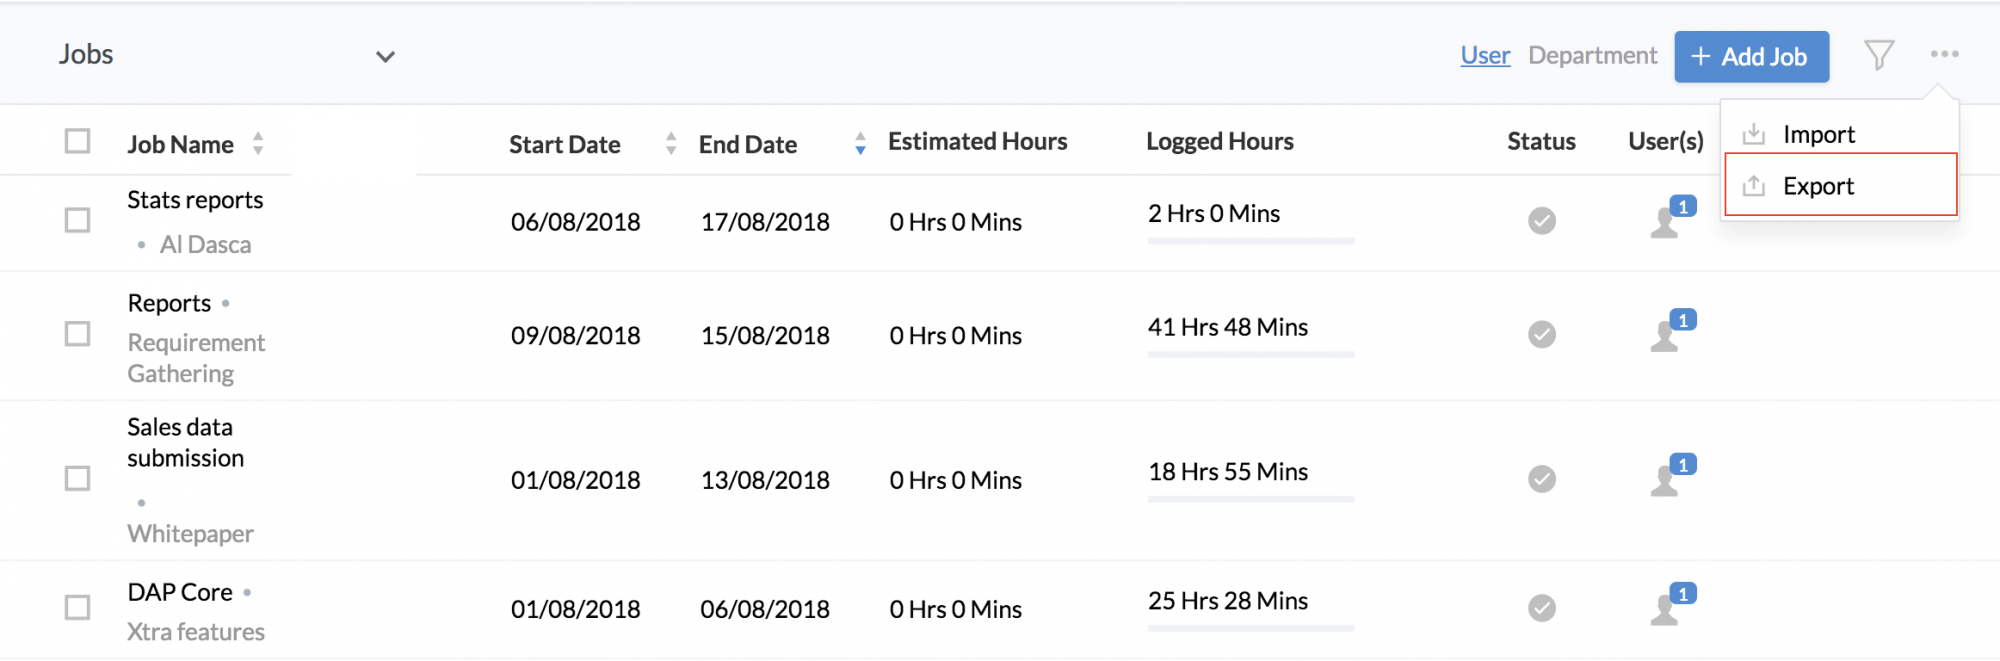Sort by End Date column arrows
This screenshot has height=661, width=2000.
coord(860,143)
